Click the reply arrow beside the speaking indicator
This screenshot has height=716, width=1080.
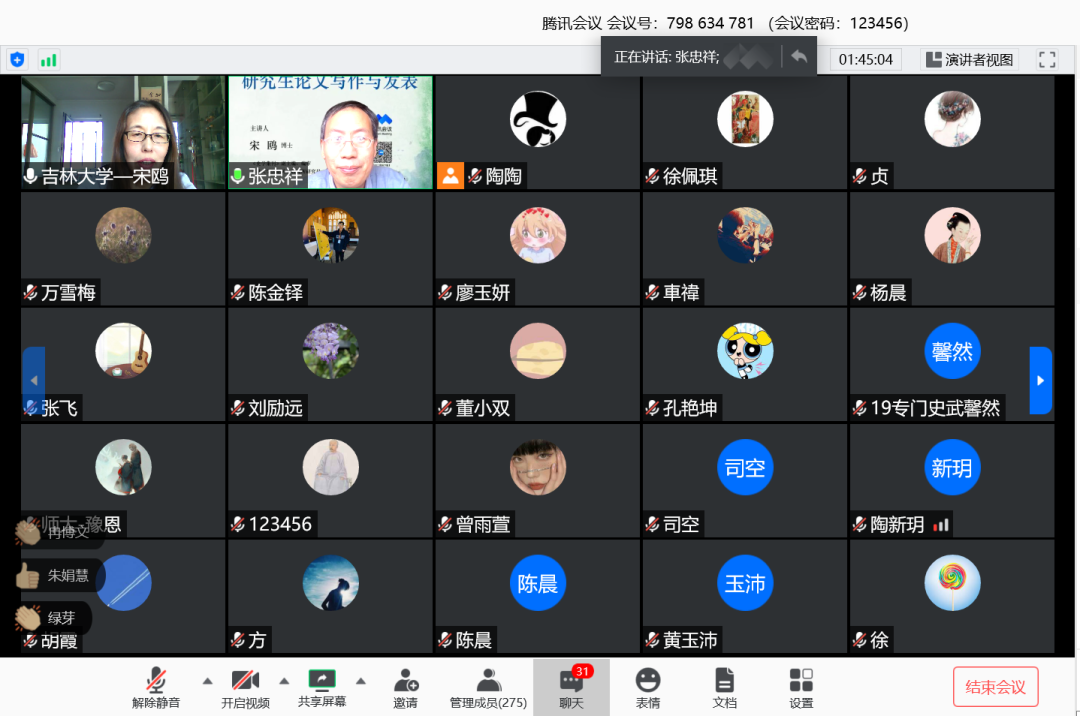point(799,56)
